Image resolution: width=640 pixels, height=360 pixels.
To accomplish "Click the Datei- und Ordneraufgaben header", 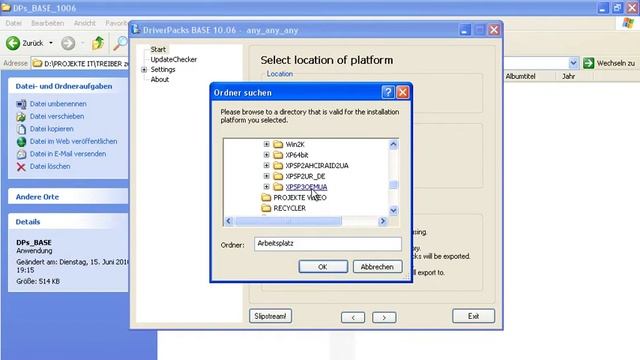I will click(68, 86).
